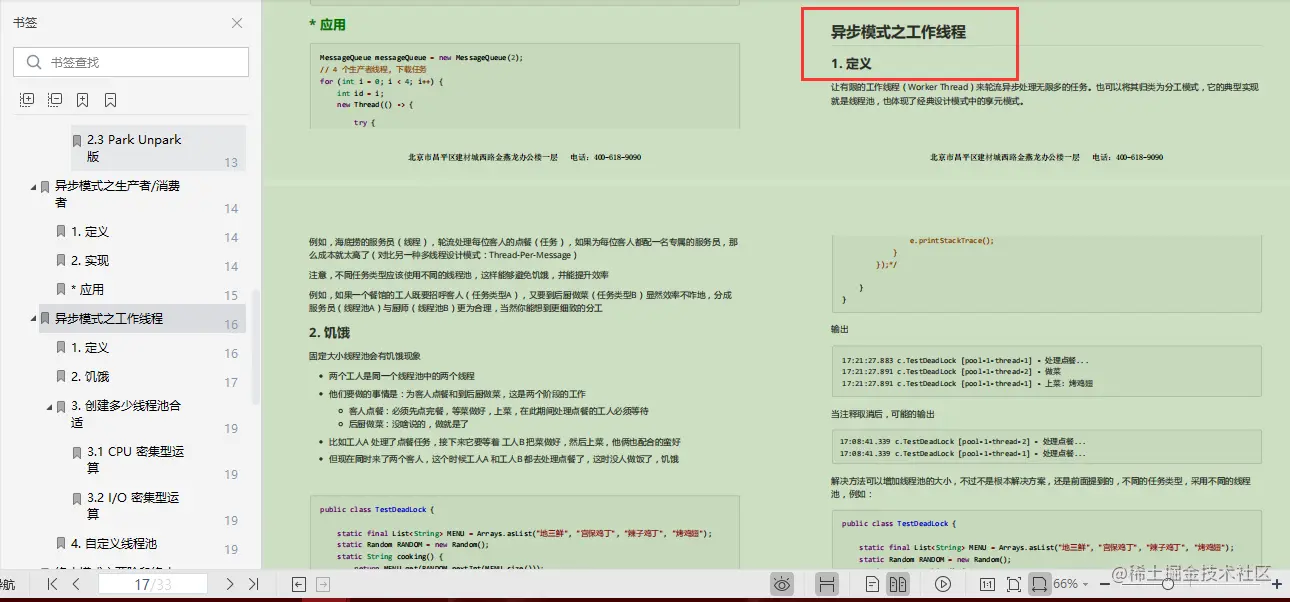This screenshot has height=602, width=1290.
Task: Set zoom to actual size 1:1
Action: [986, 584]
